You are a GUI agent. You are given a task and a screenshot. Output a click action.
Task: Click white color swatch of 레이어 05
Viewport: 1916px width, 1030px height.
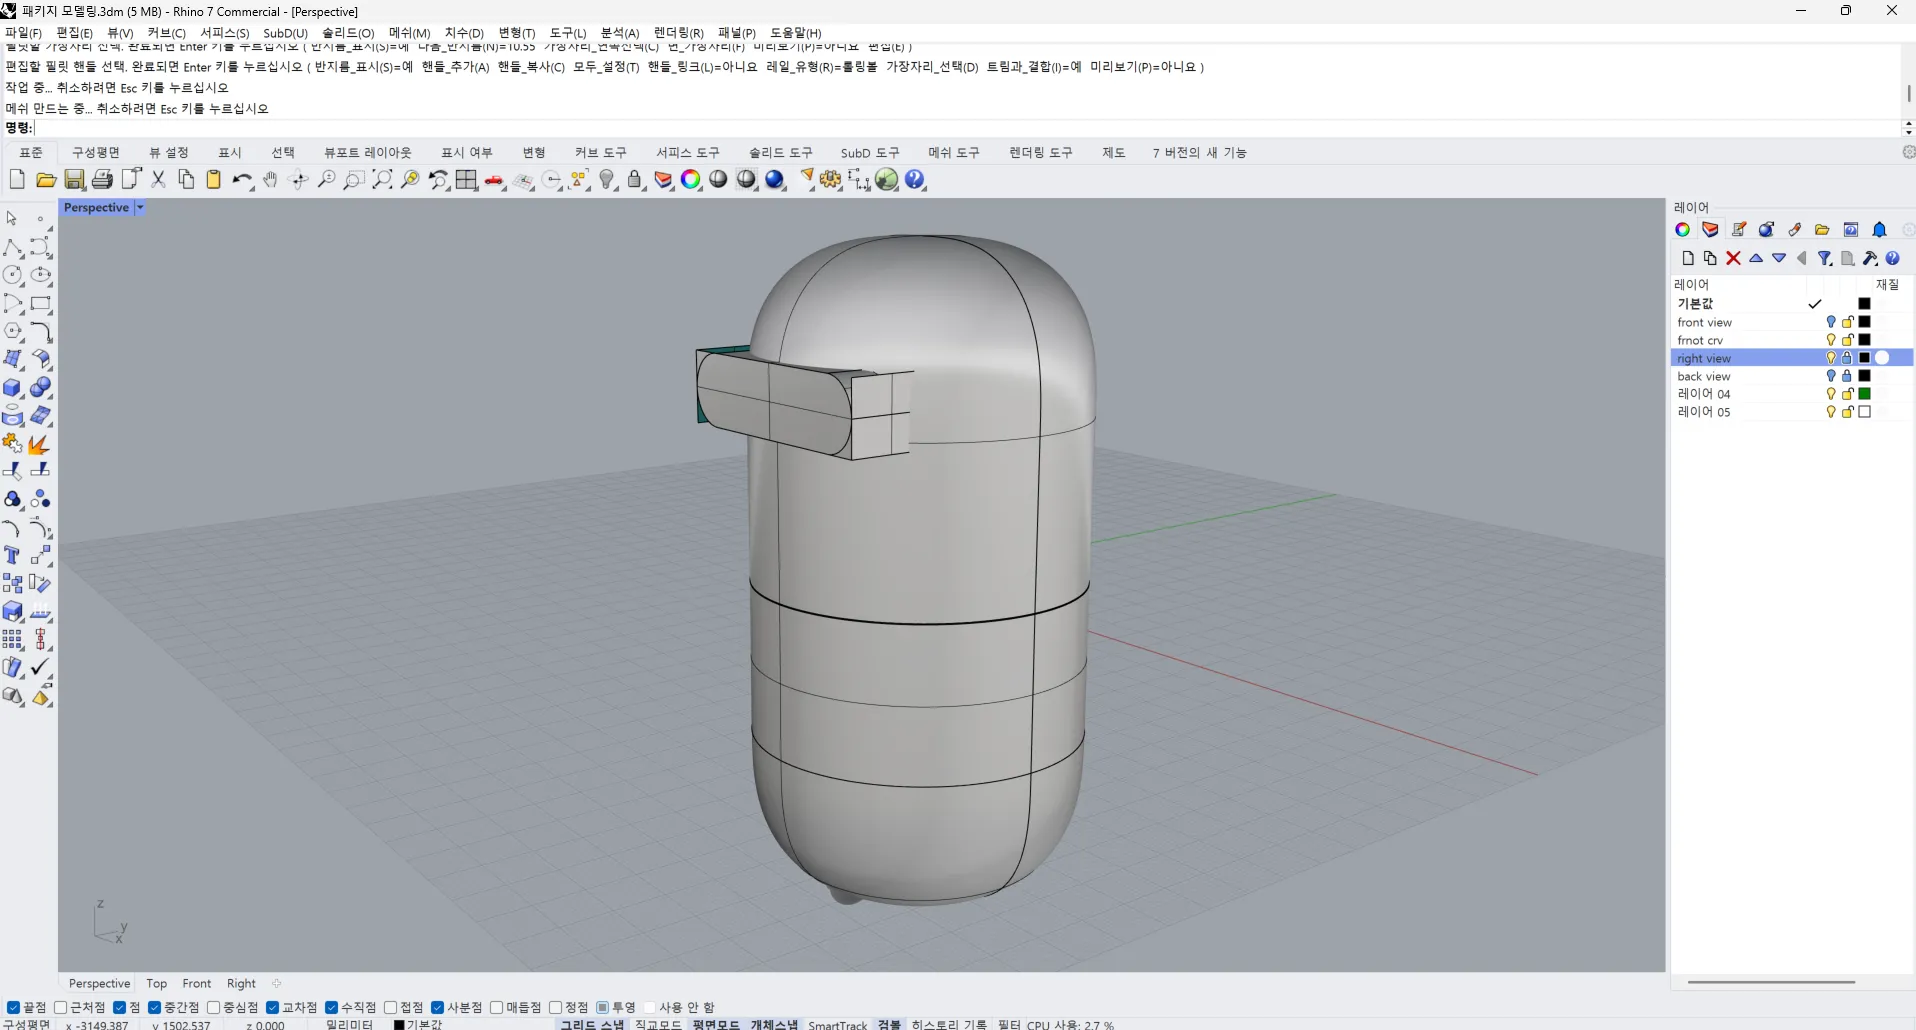(x=1864, y=412)
